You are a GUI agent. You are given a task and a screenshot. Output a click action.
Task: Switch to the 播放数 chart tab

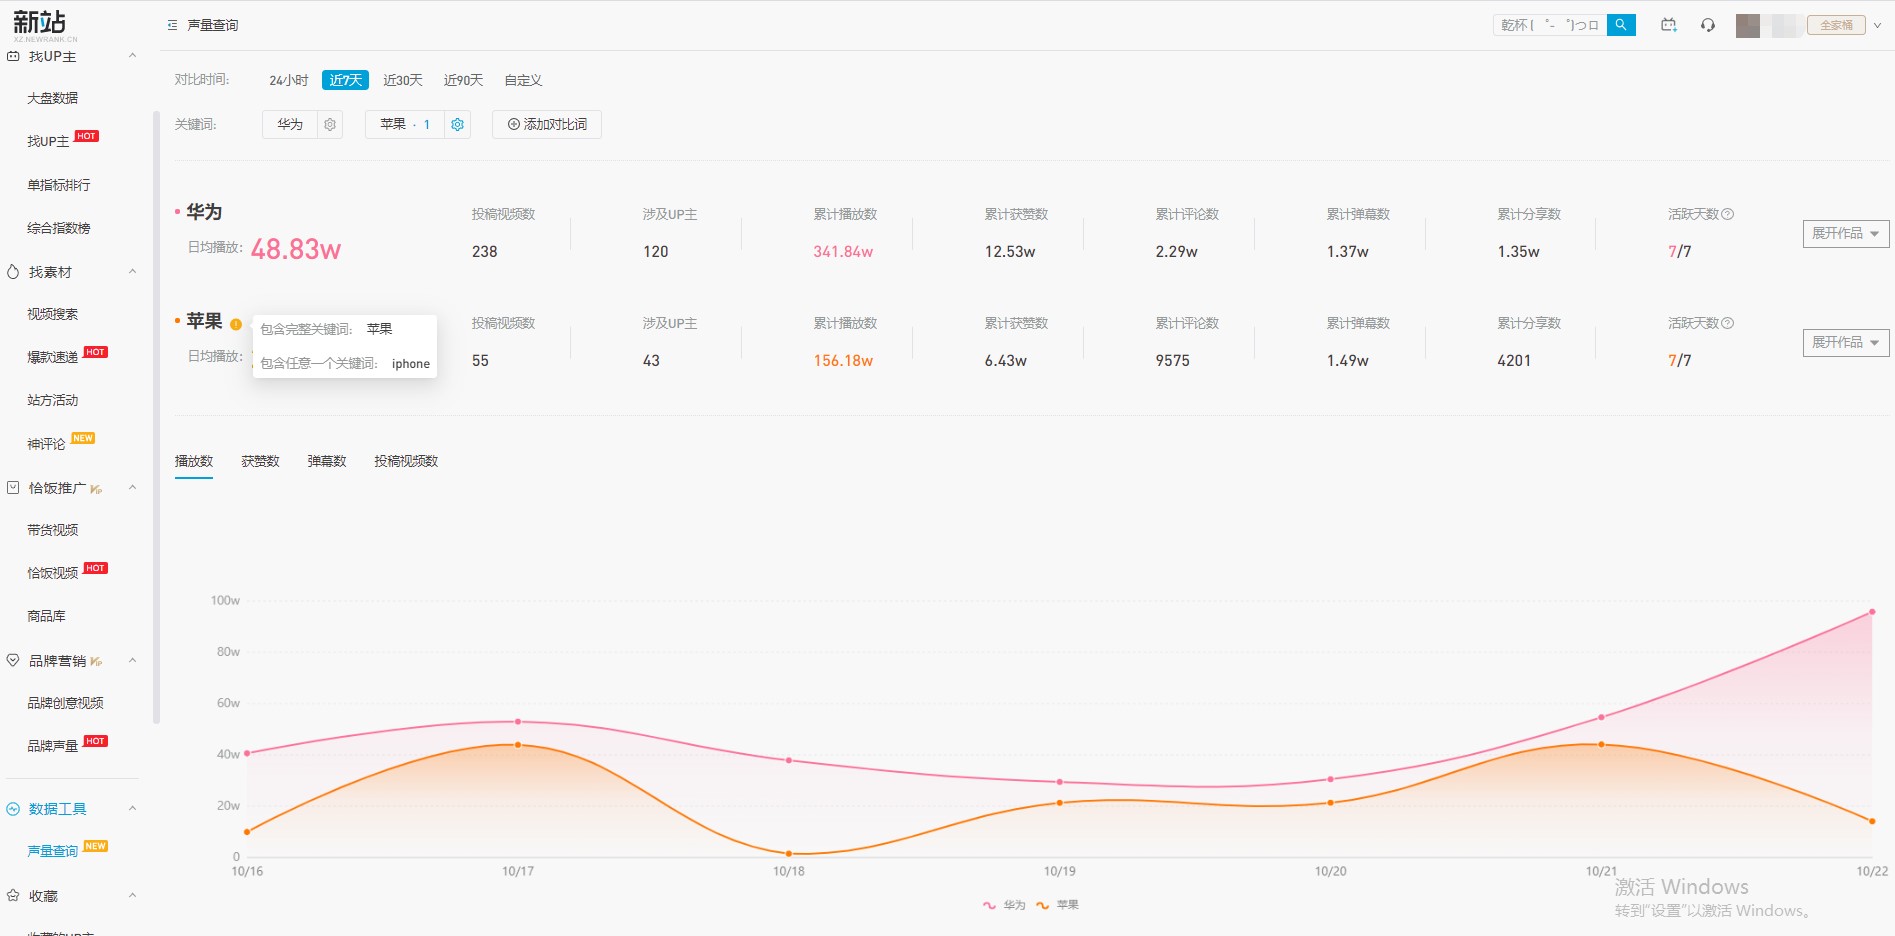[194, 461]
